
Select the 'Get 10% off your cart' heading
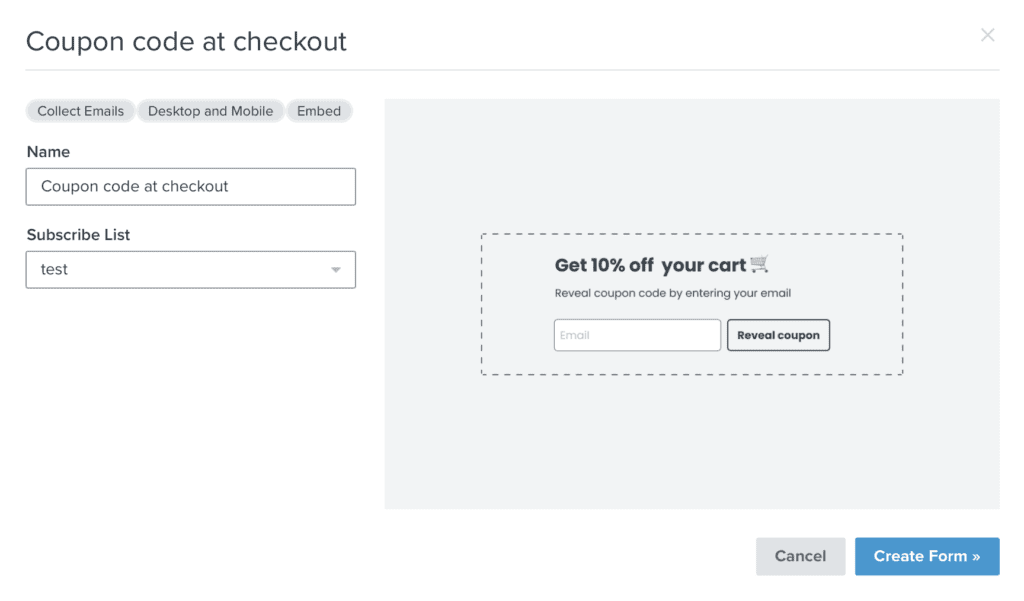(650, 265)
